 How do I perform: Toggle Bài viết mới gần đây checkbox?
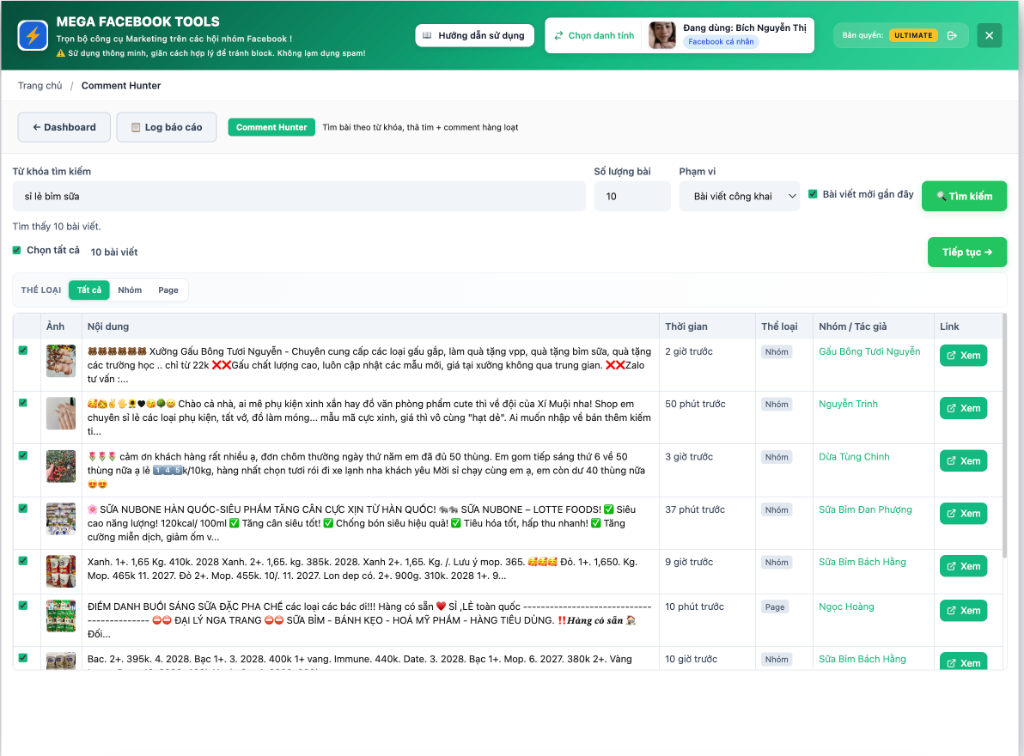pyautogui.click(x=812, y=194)
